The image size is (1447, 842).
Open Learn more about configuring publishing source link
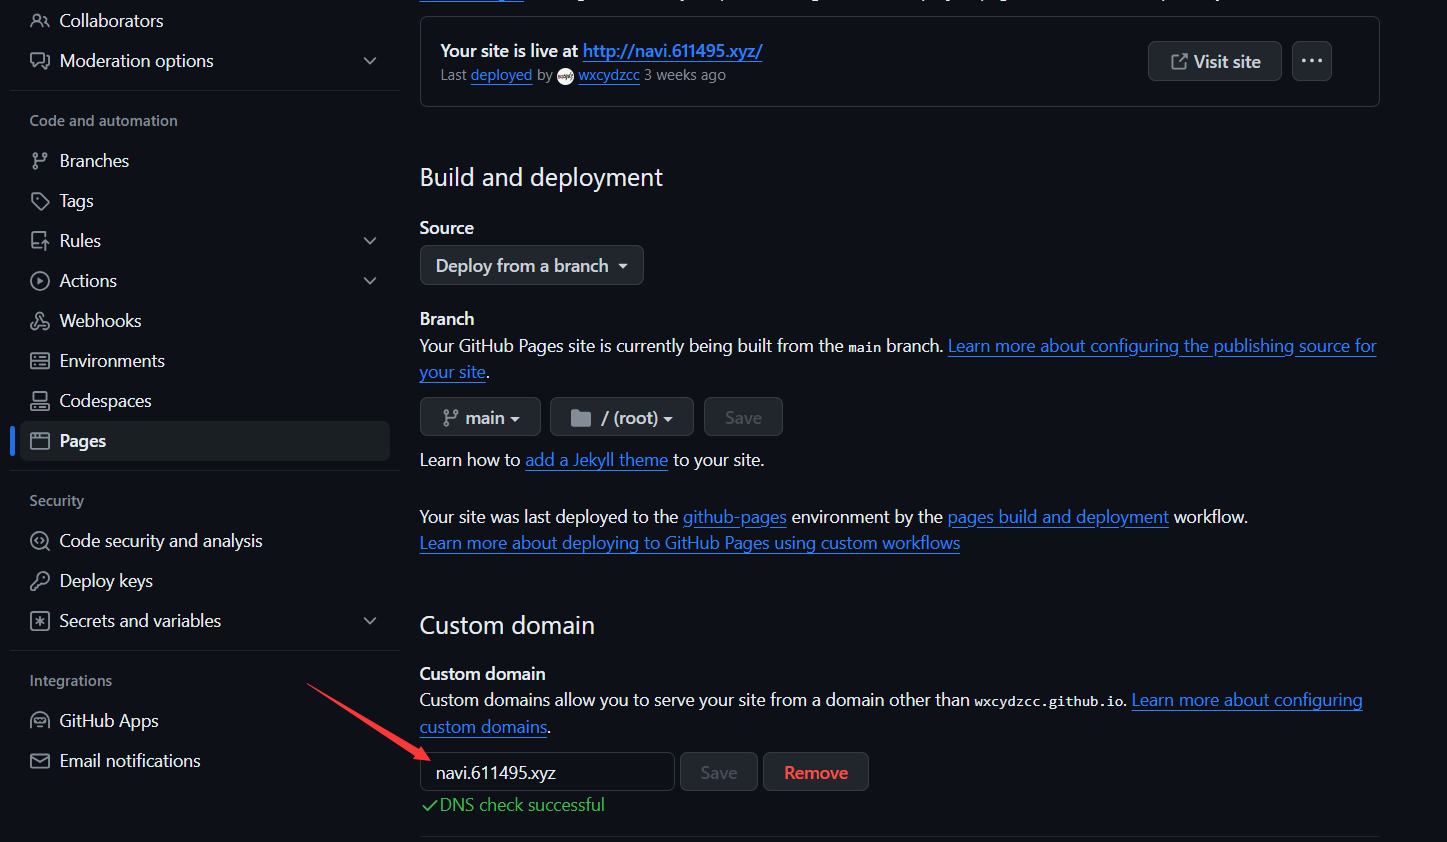(x=1162, y=346)
